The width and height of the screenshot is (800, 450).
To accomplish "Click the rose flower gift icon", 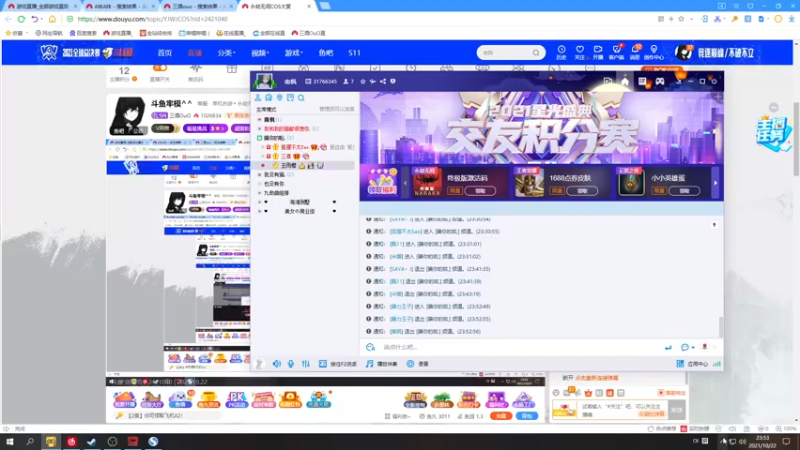I will 705,347.
